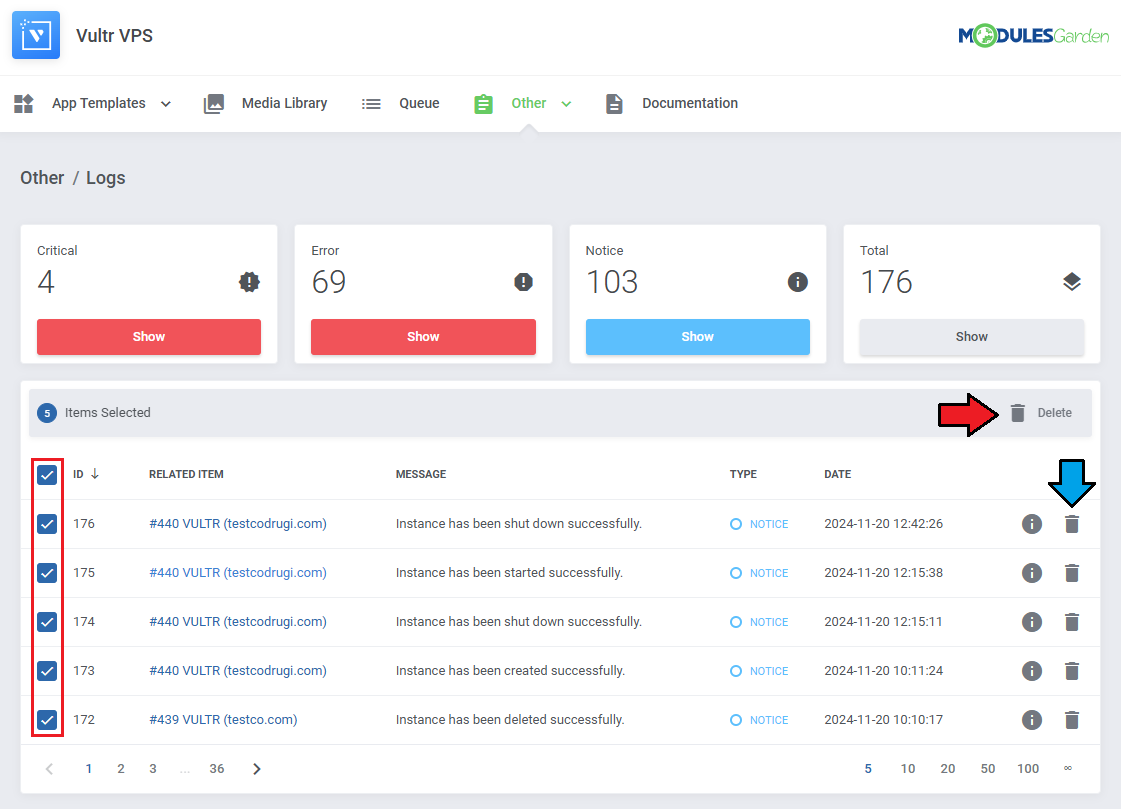Show Total logs
The image size is (1121, 809).
point(972,337)
